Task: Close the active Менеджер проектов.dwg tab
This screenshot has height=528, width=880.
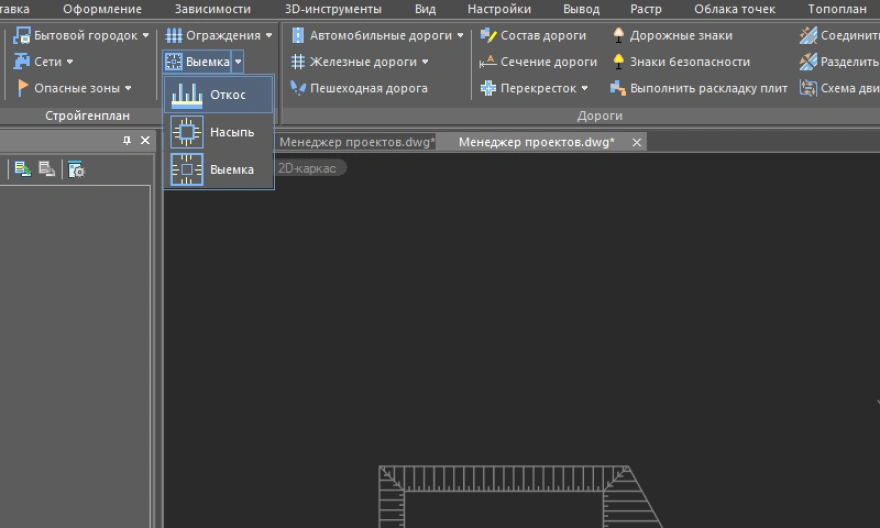Action: click(x=636, y=142)
